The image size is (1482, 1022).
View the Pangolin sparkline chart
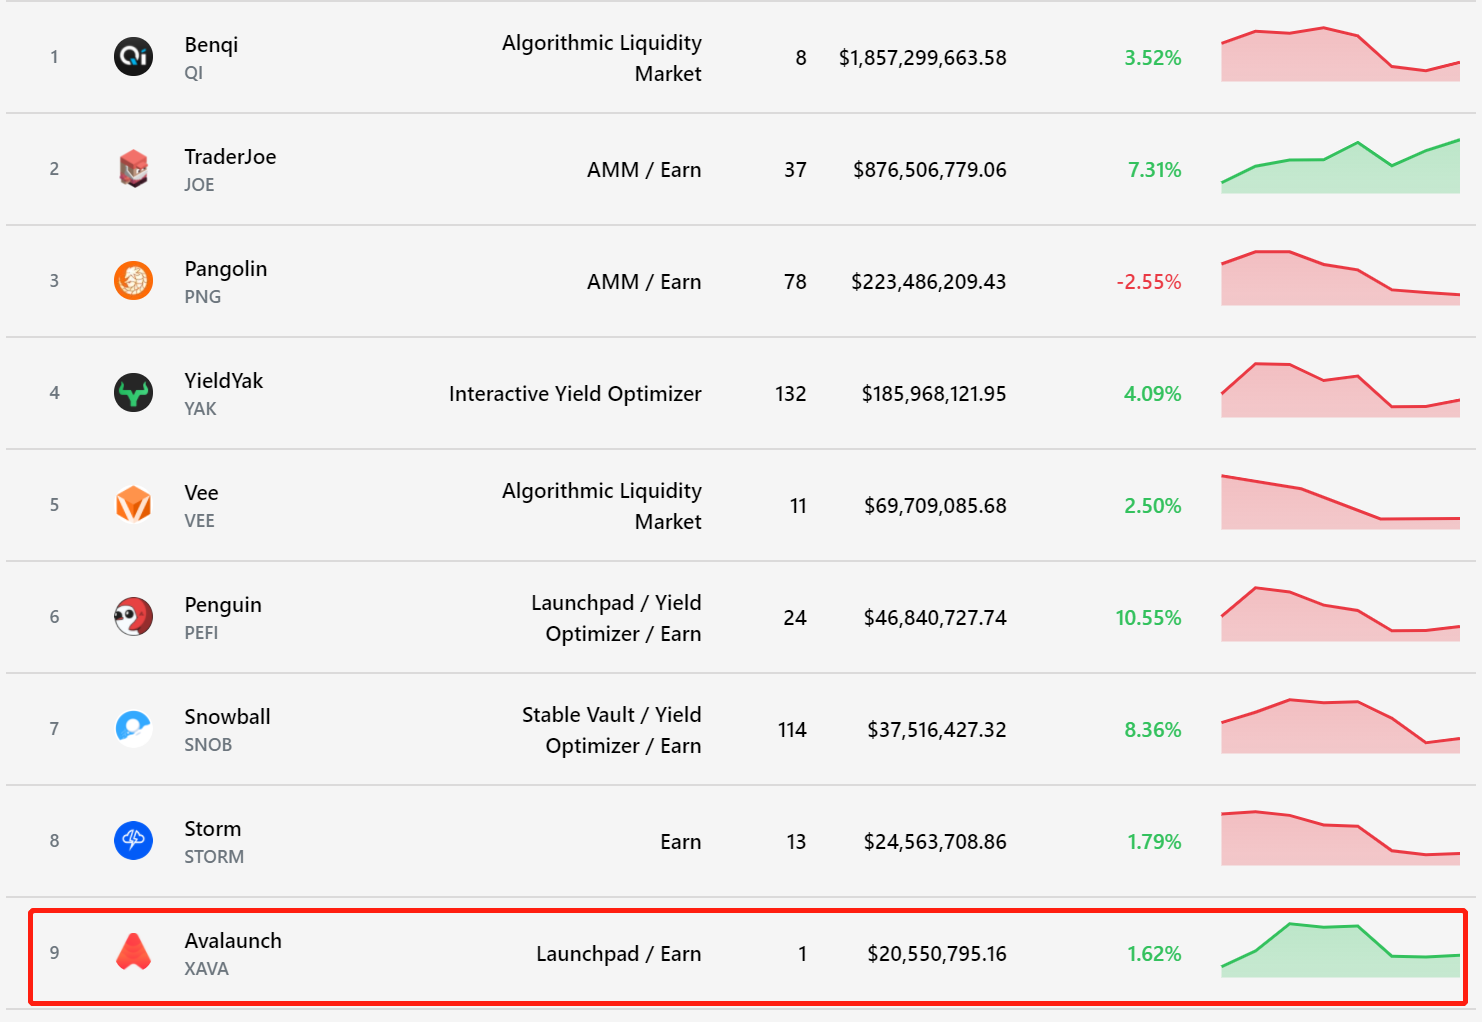tap(1340, 278)
